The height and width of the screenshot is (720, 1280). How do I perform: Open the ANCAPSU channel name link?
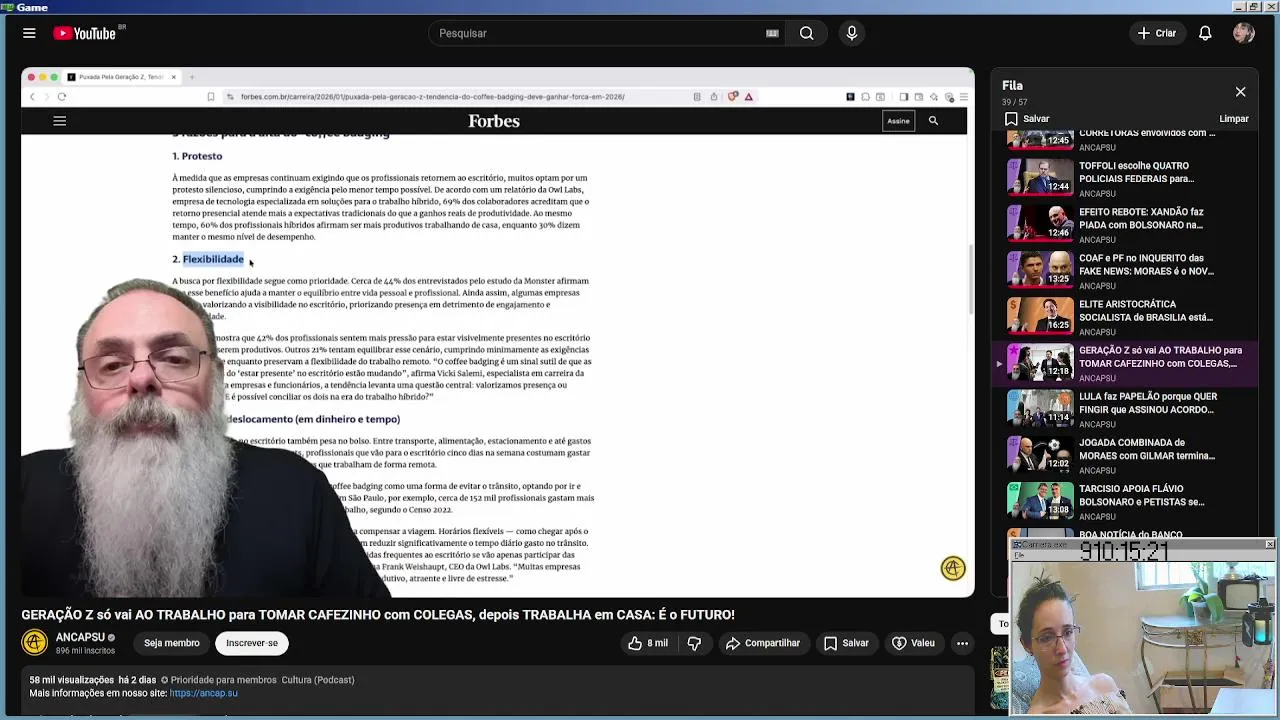tap(80, 637)
